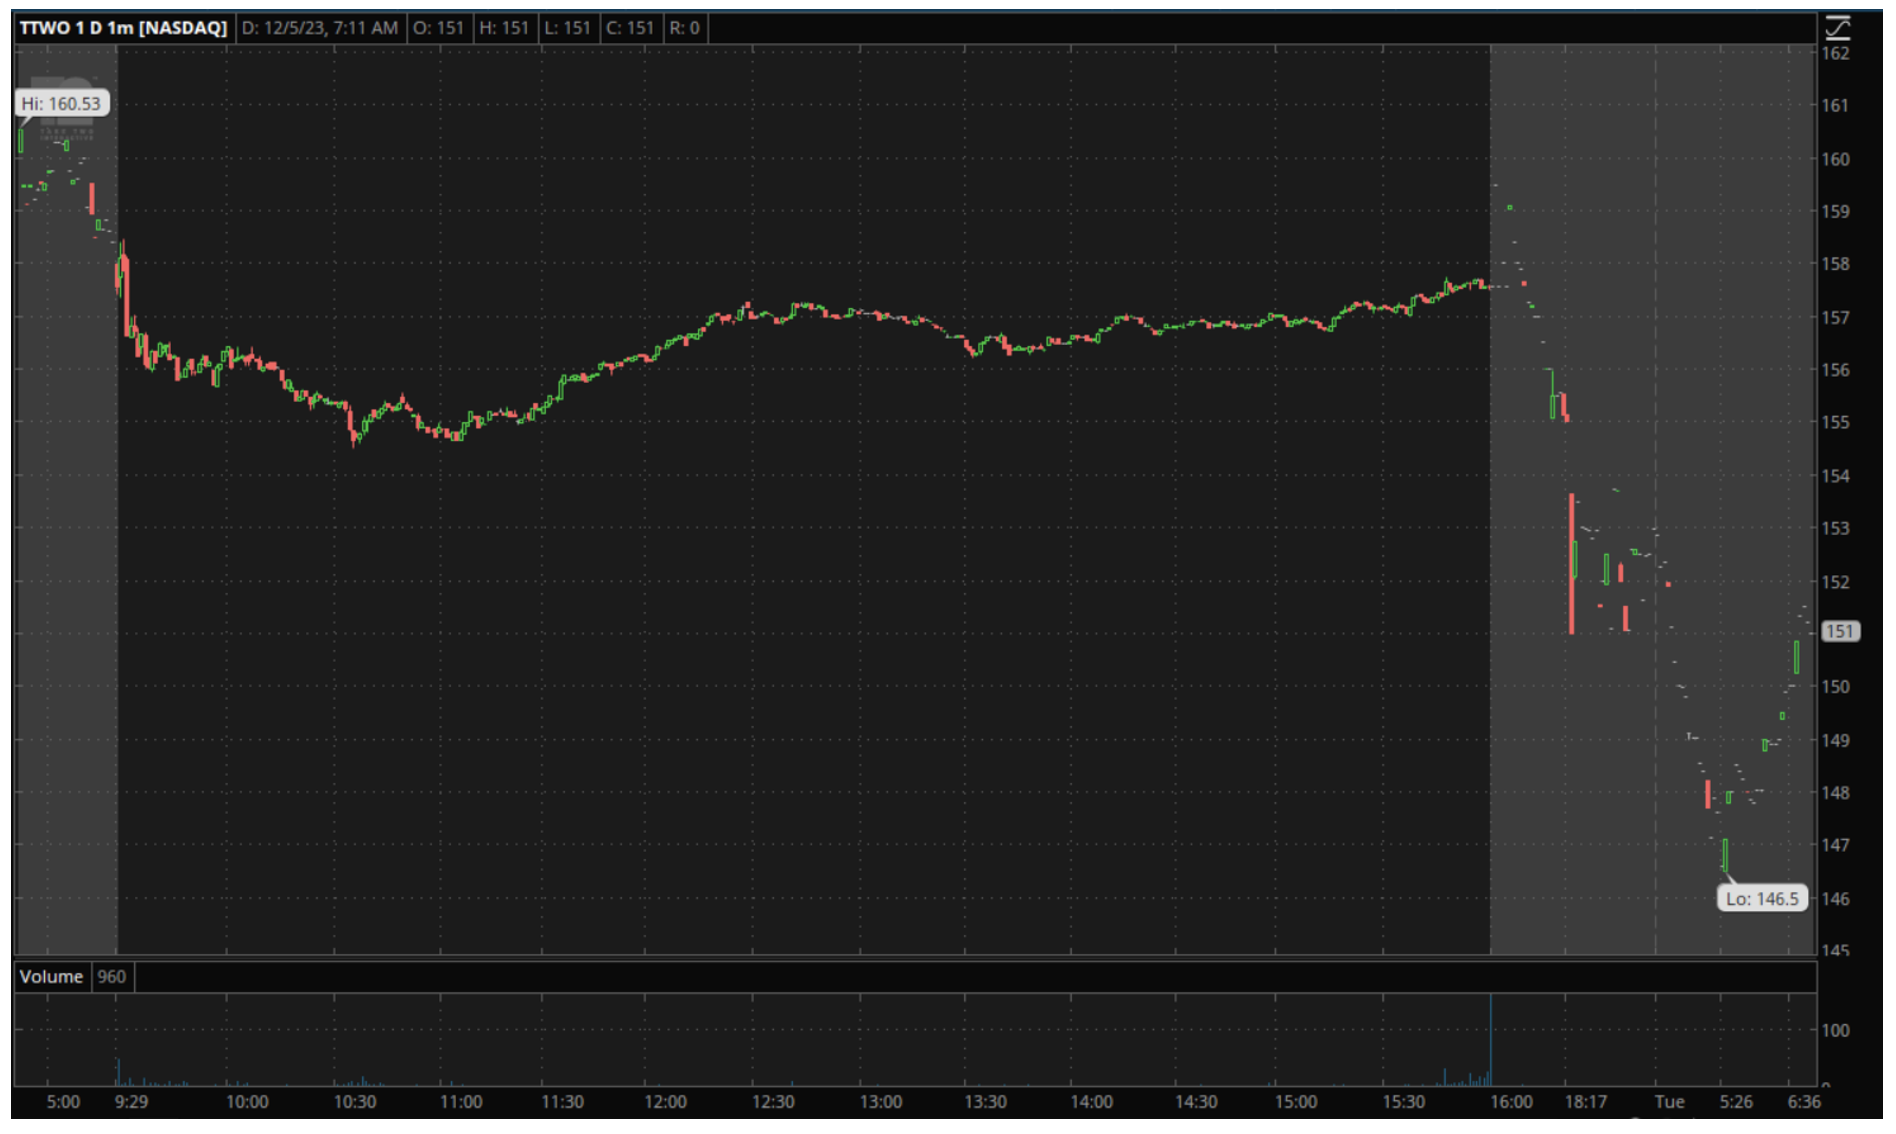
Task: Select the 147 price axis label
Action: pyautogui.click(x=1835, y=845)
